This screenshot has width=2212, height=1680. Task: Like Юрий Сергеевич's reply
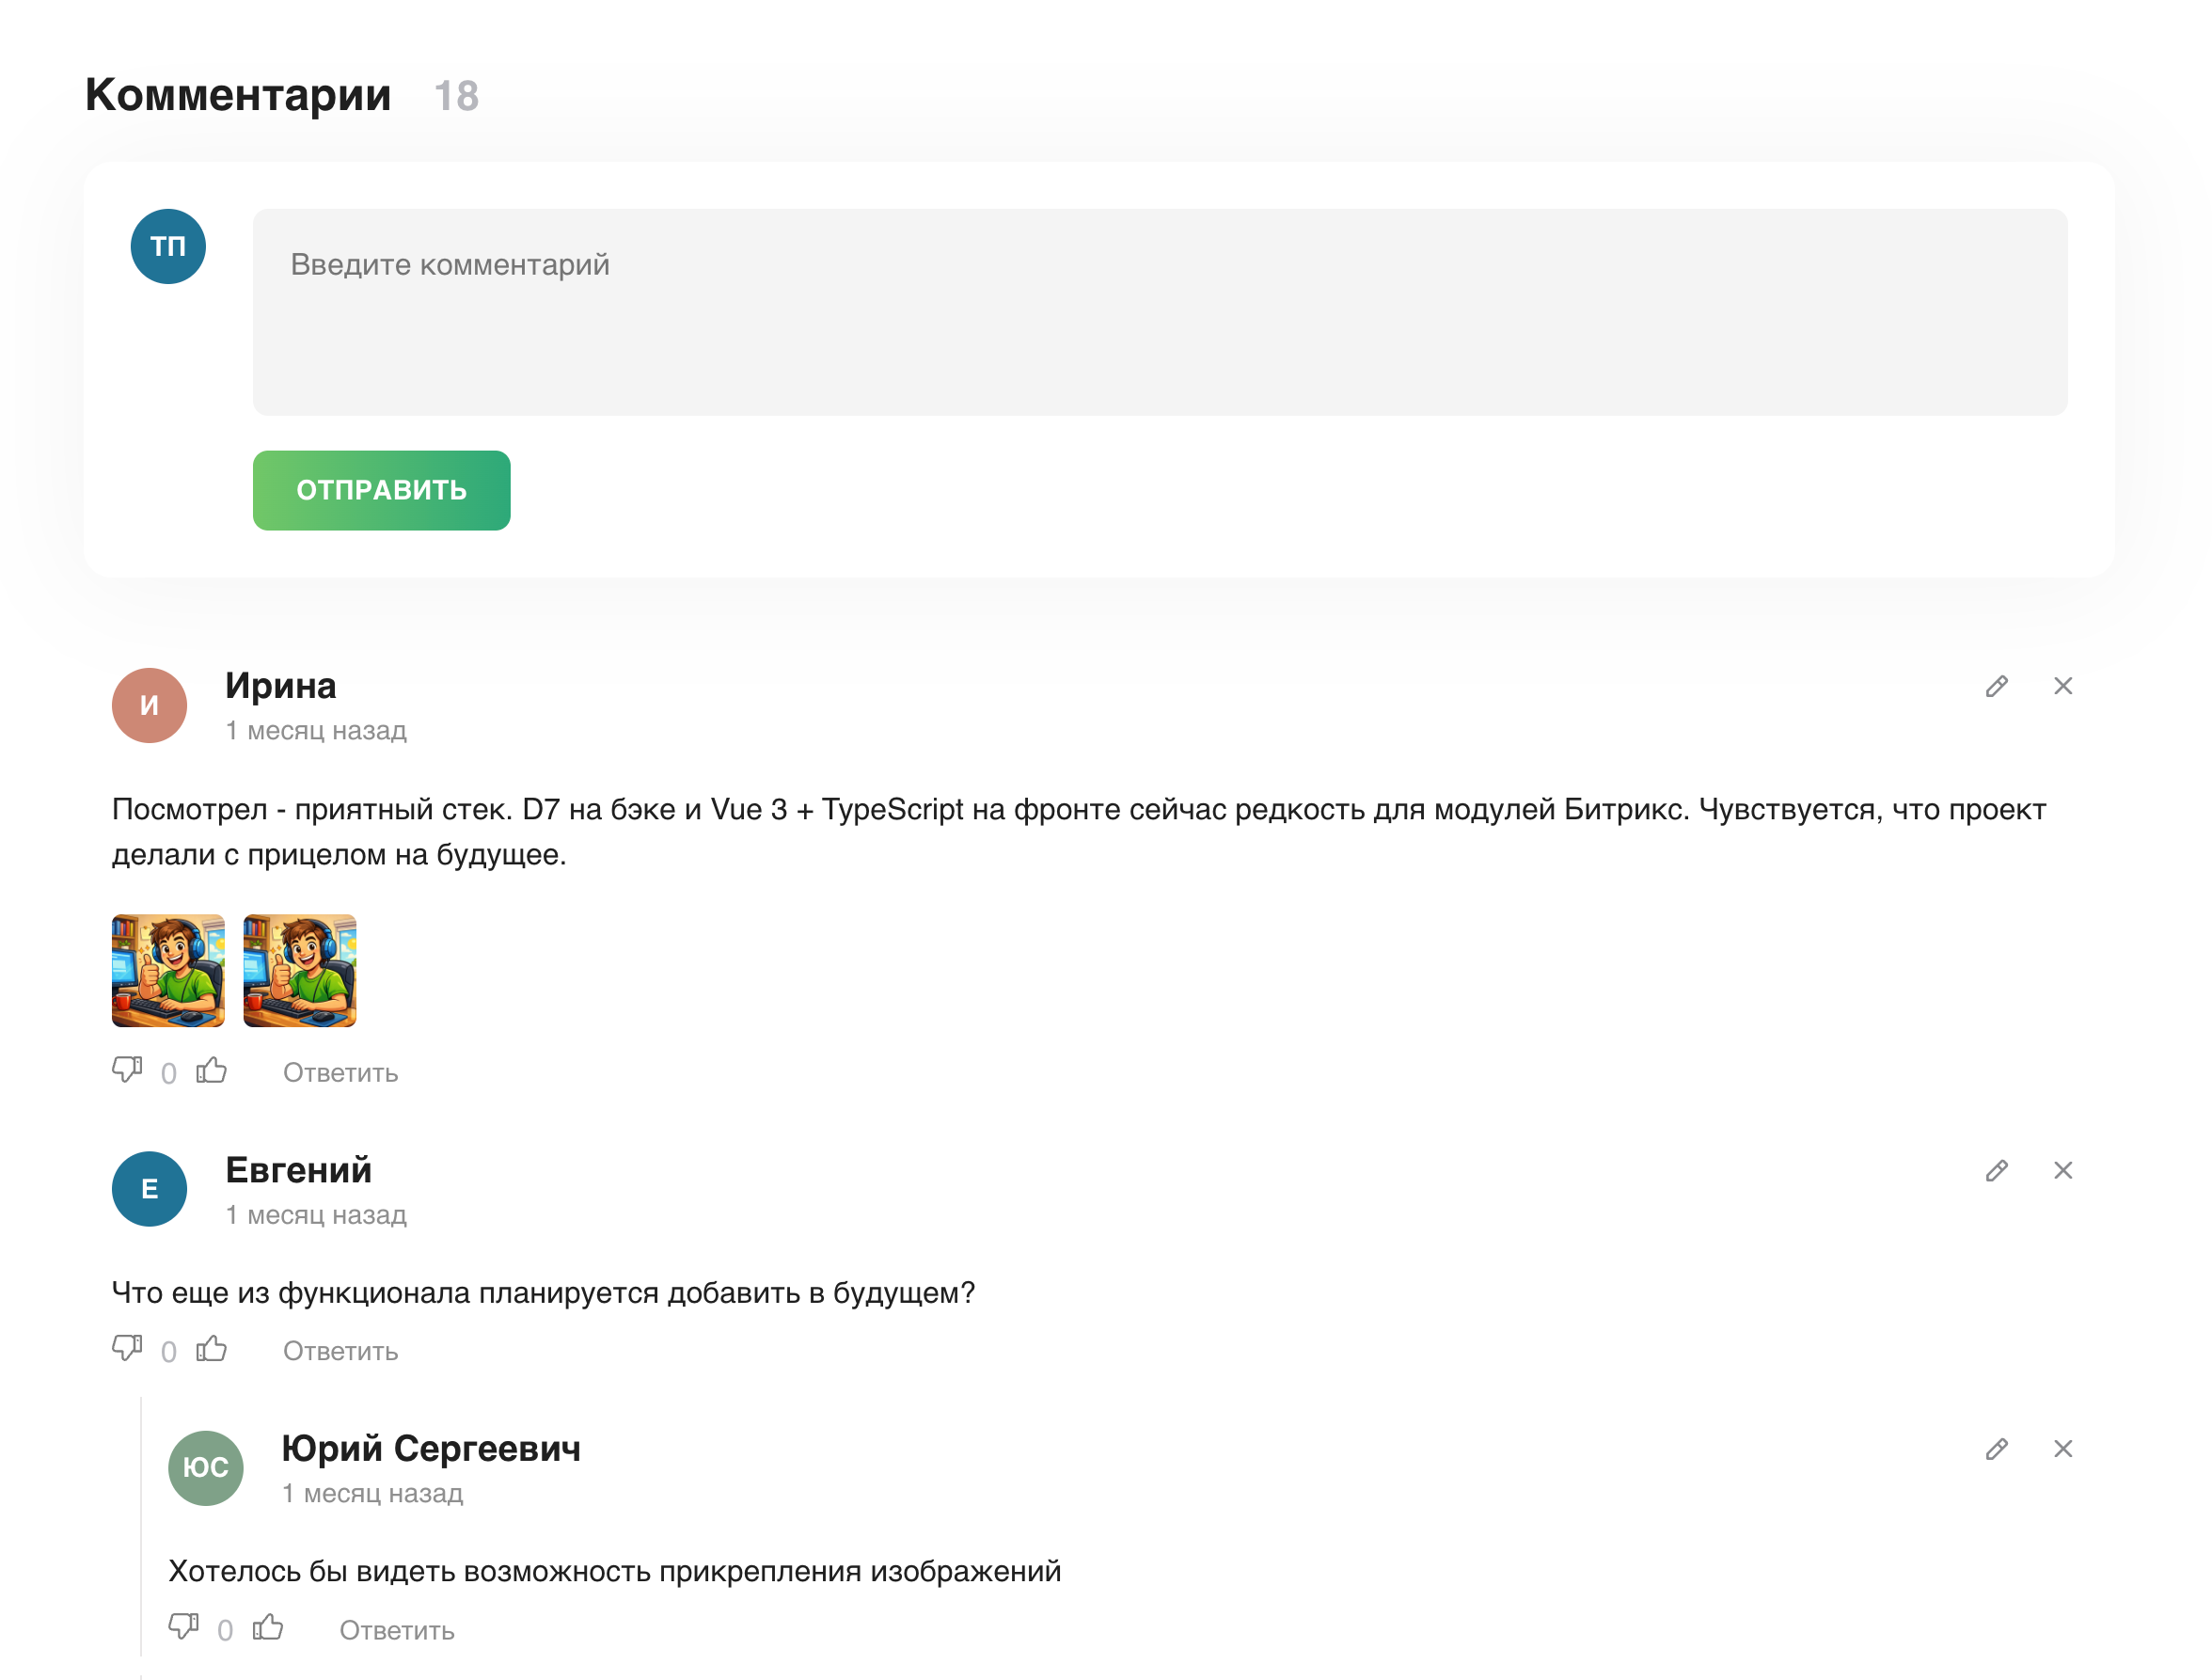[268, 1628]
